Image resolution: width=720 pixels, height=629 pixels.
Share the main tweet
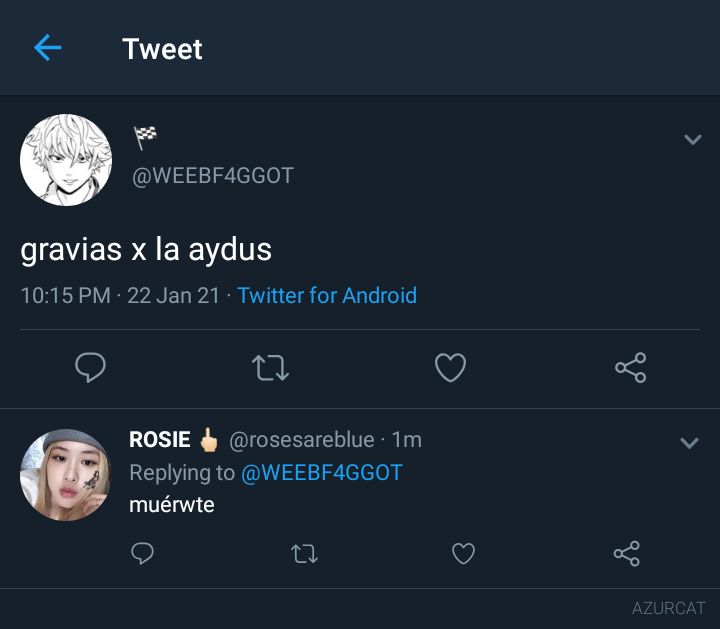point(631,368)
